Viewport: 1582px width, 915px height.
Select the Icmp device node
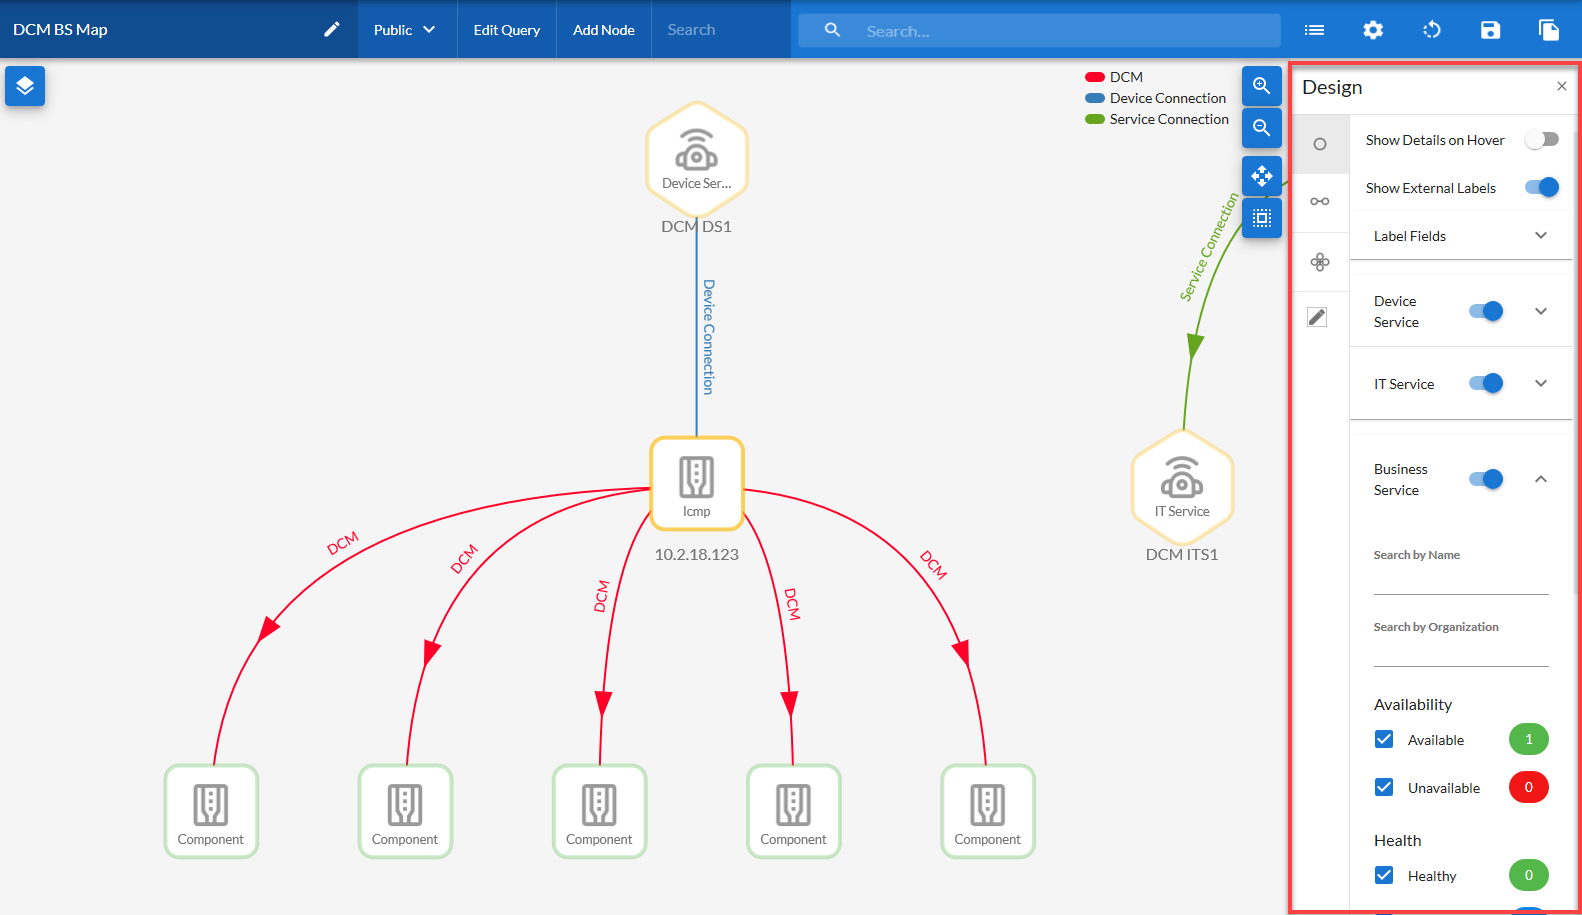tap(696, 483)
